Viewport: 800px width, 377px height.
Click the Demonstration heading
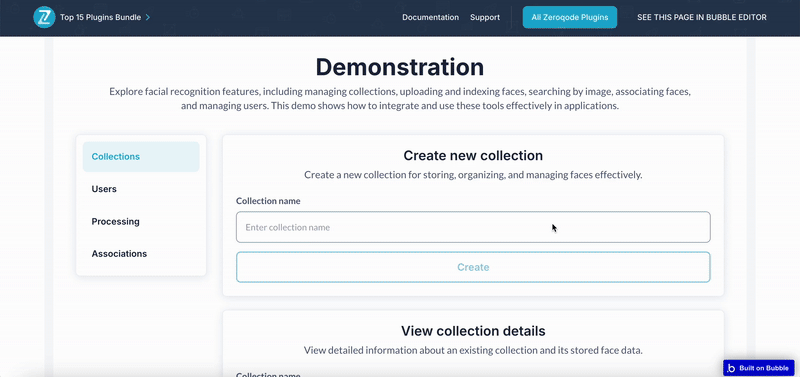tap(399, 67)
